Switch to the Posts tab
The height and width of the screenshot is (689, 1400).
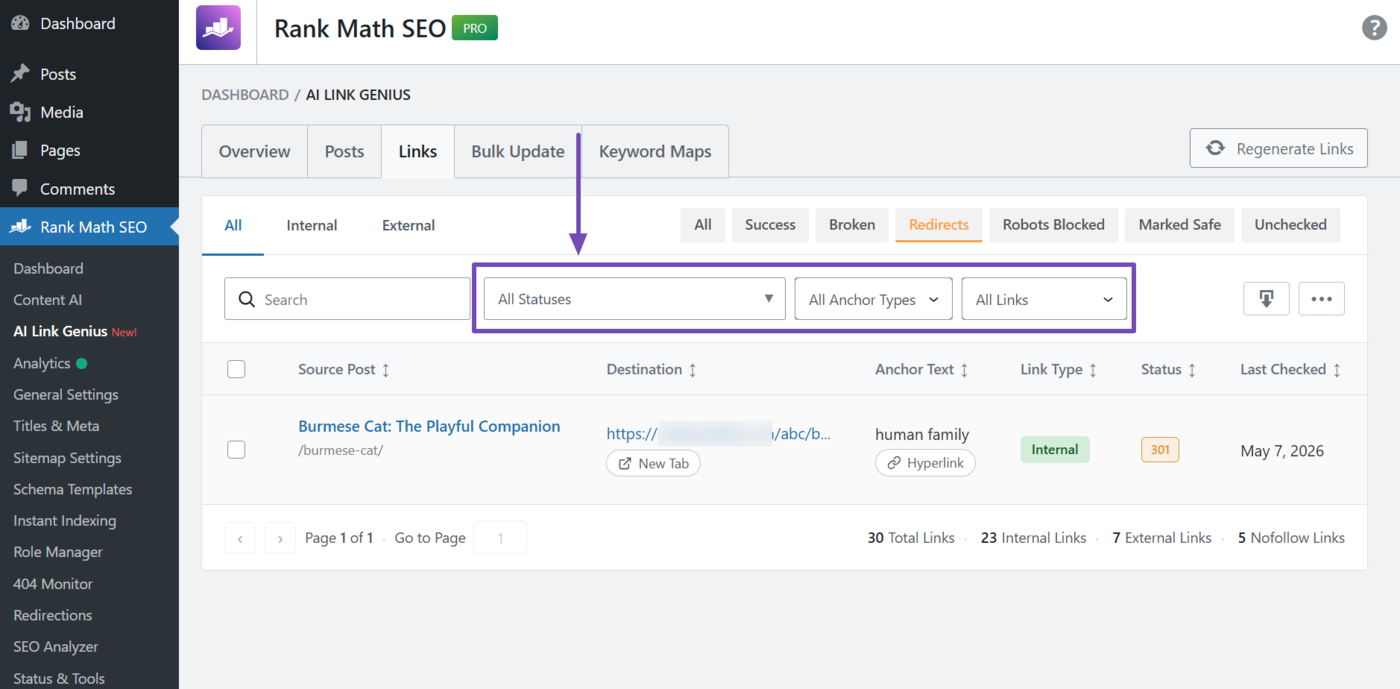point(344,151)
